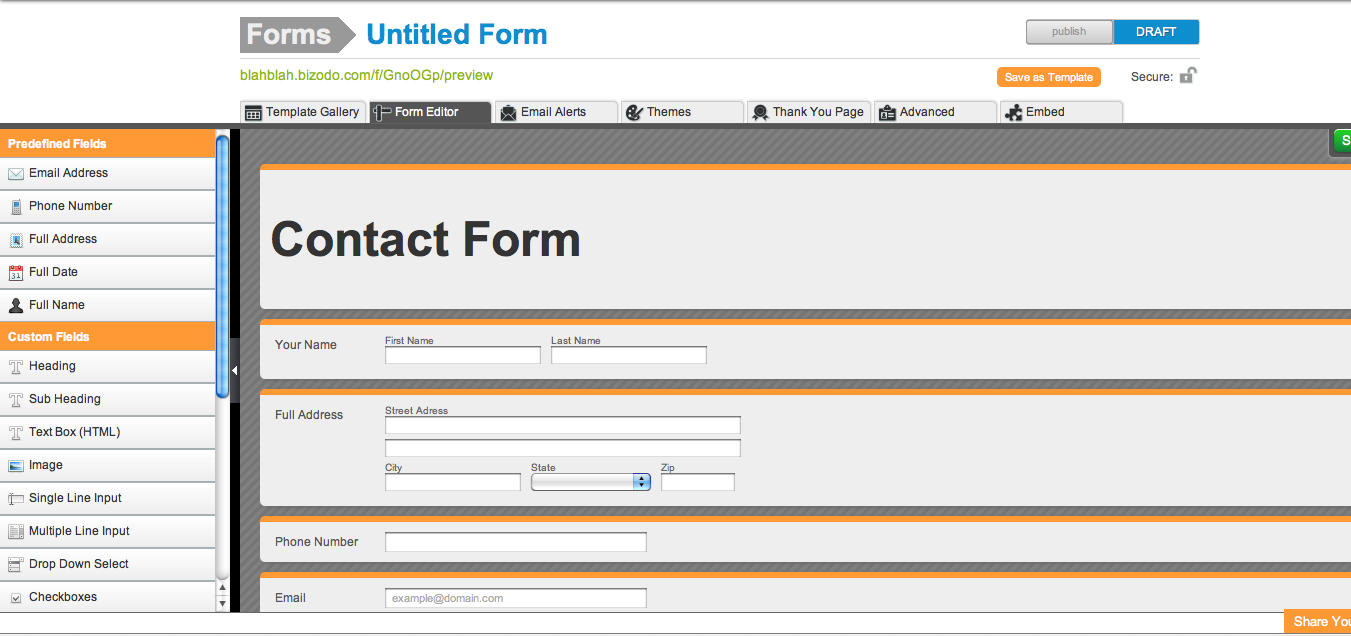Image resolution: width=1351 pixels, height=636 pixels.
Task: Click the Embed puzzle piece icon
Action: pyautogui.click(x=1013, y=113)
